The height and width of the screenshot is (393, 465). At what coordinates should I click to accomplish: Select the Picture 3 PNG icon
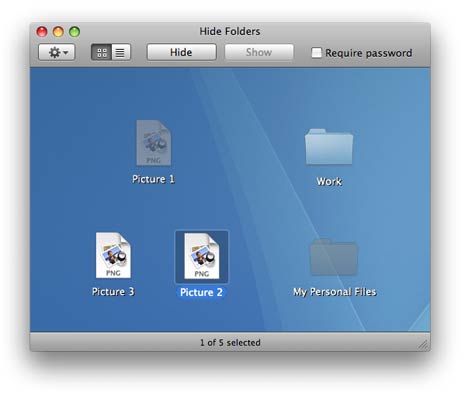[113, 255]
